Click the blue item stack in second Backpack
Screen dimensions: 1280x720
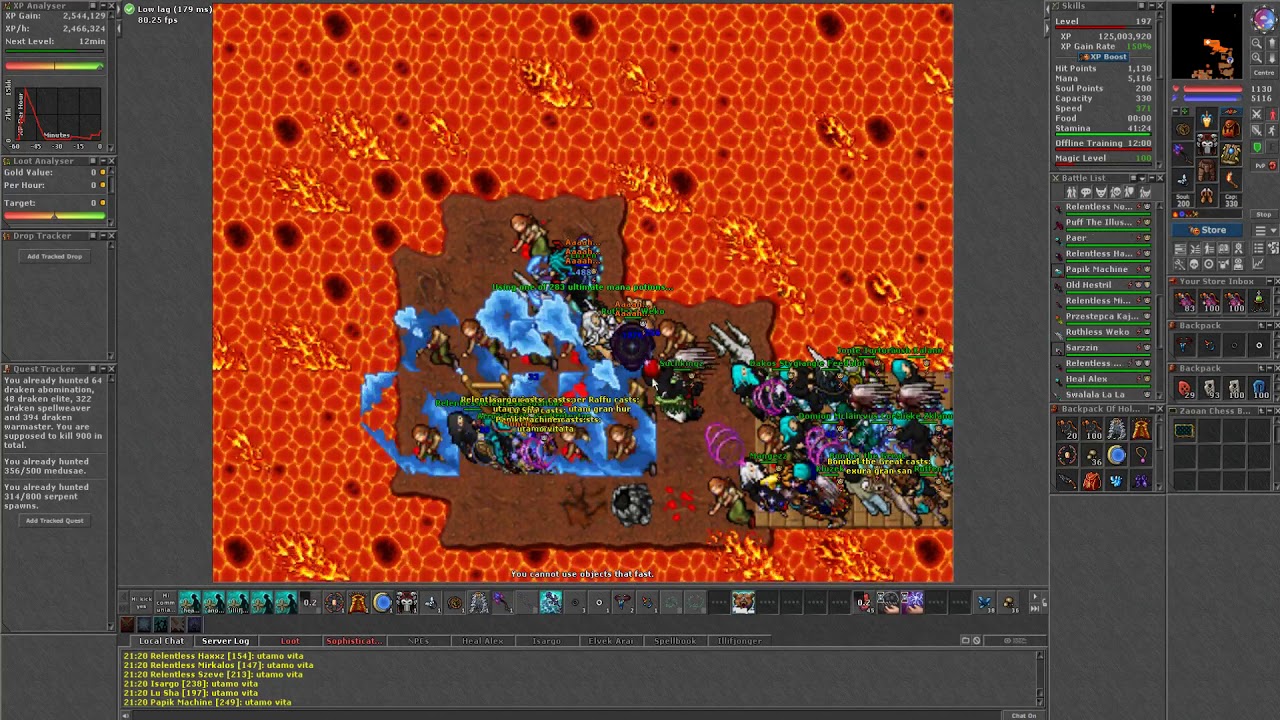(x=1259, y=389)
